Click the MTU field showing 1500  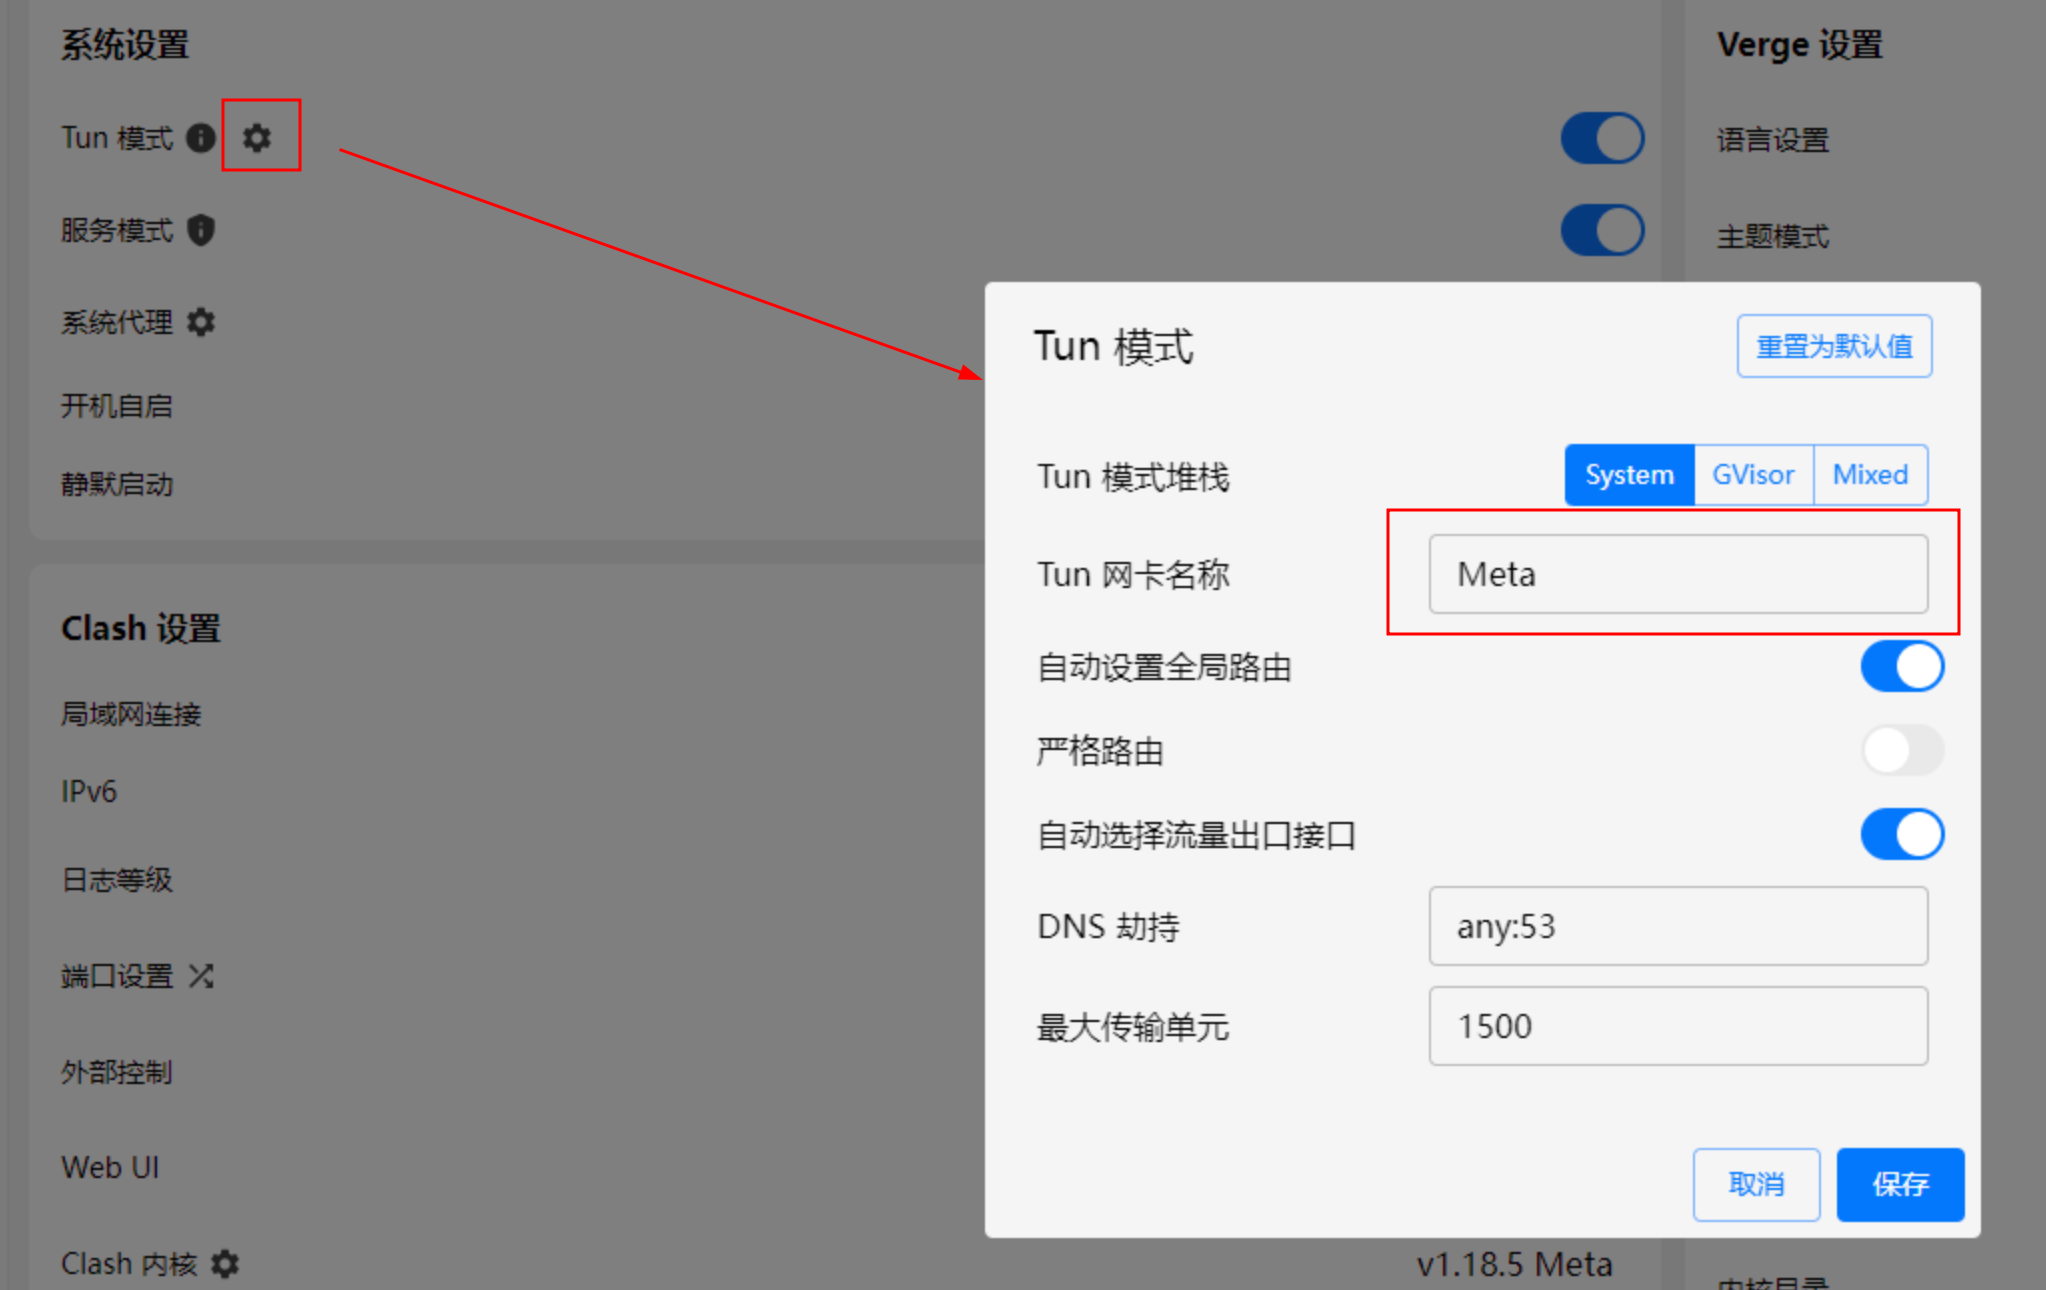(x=1678, y=1026)
